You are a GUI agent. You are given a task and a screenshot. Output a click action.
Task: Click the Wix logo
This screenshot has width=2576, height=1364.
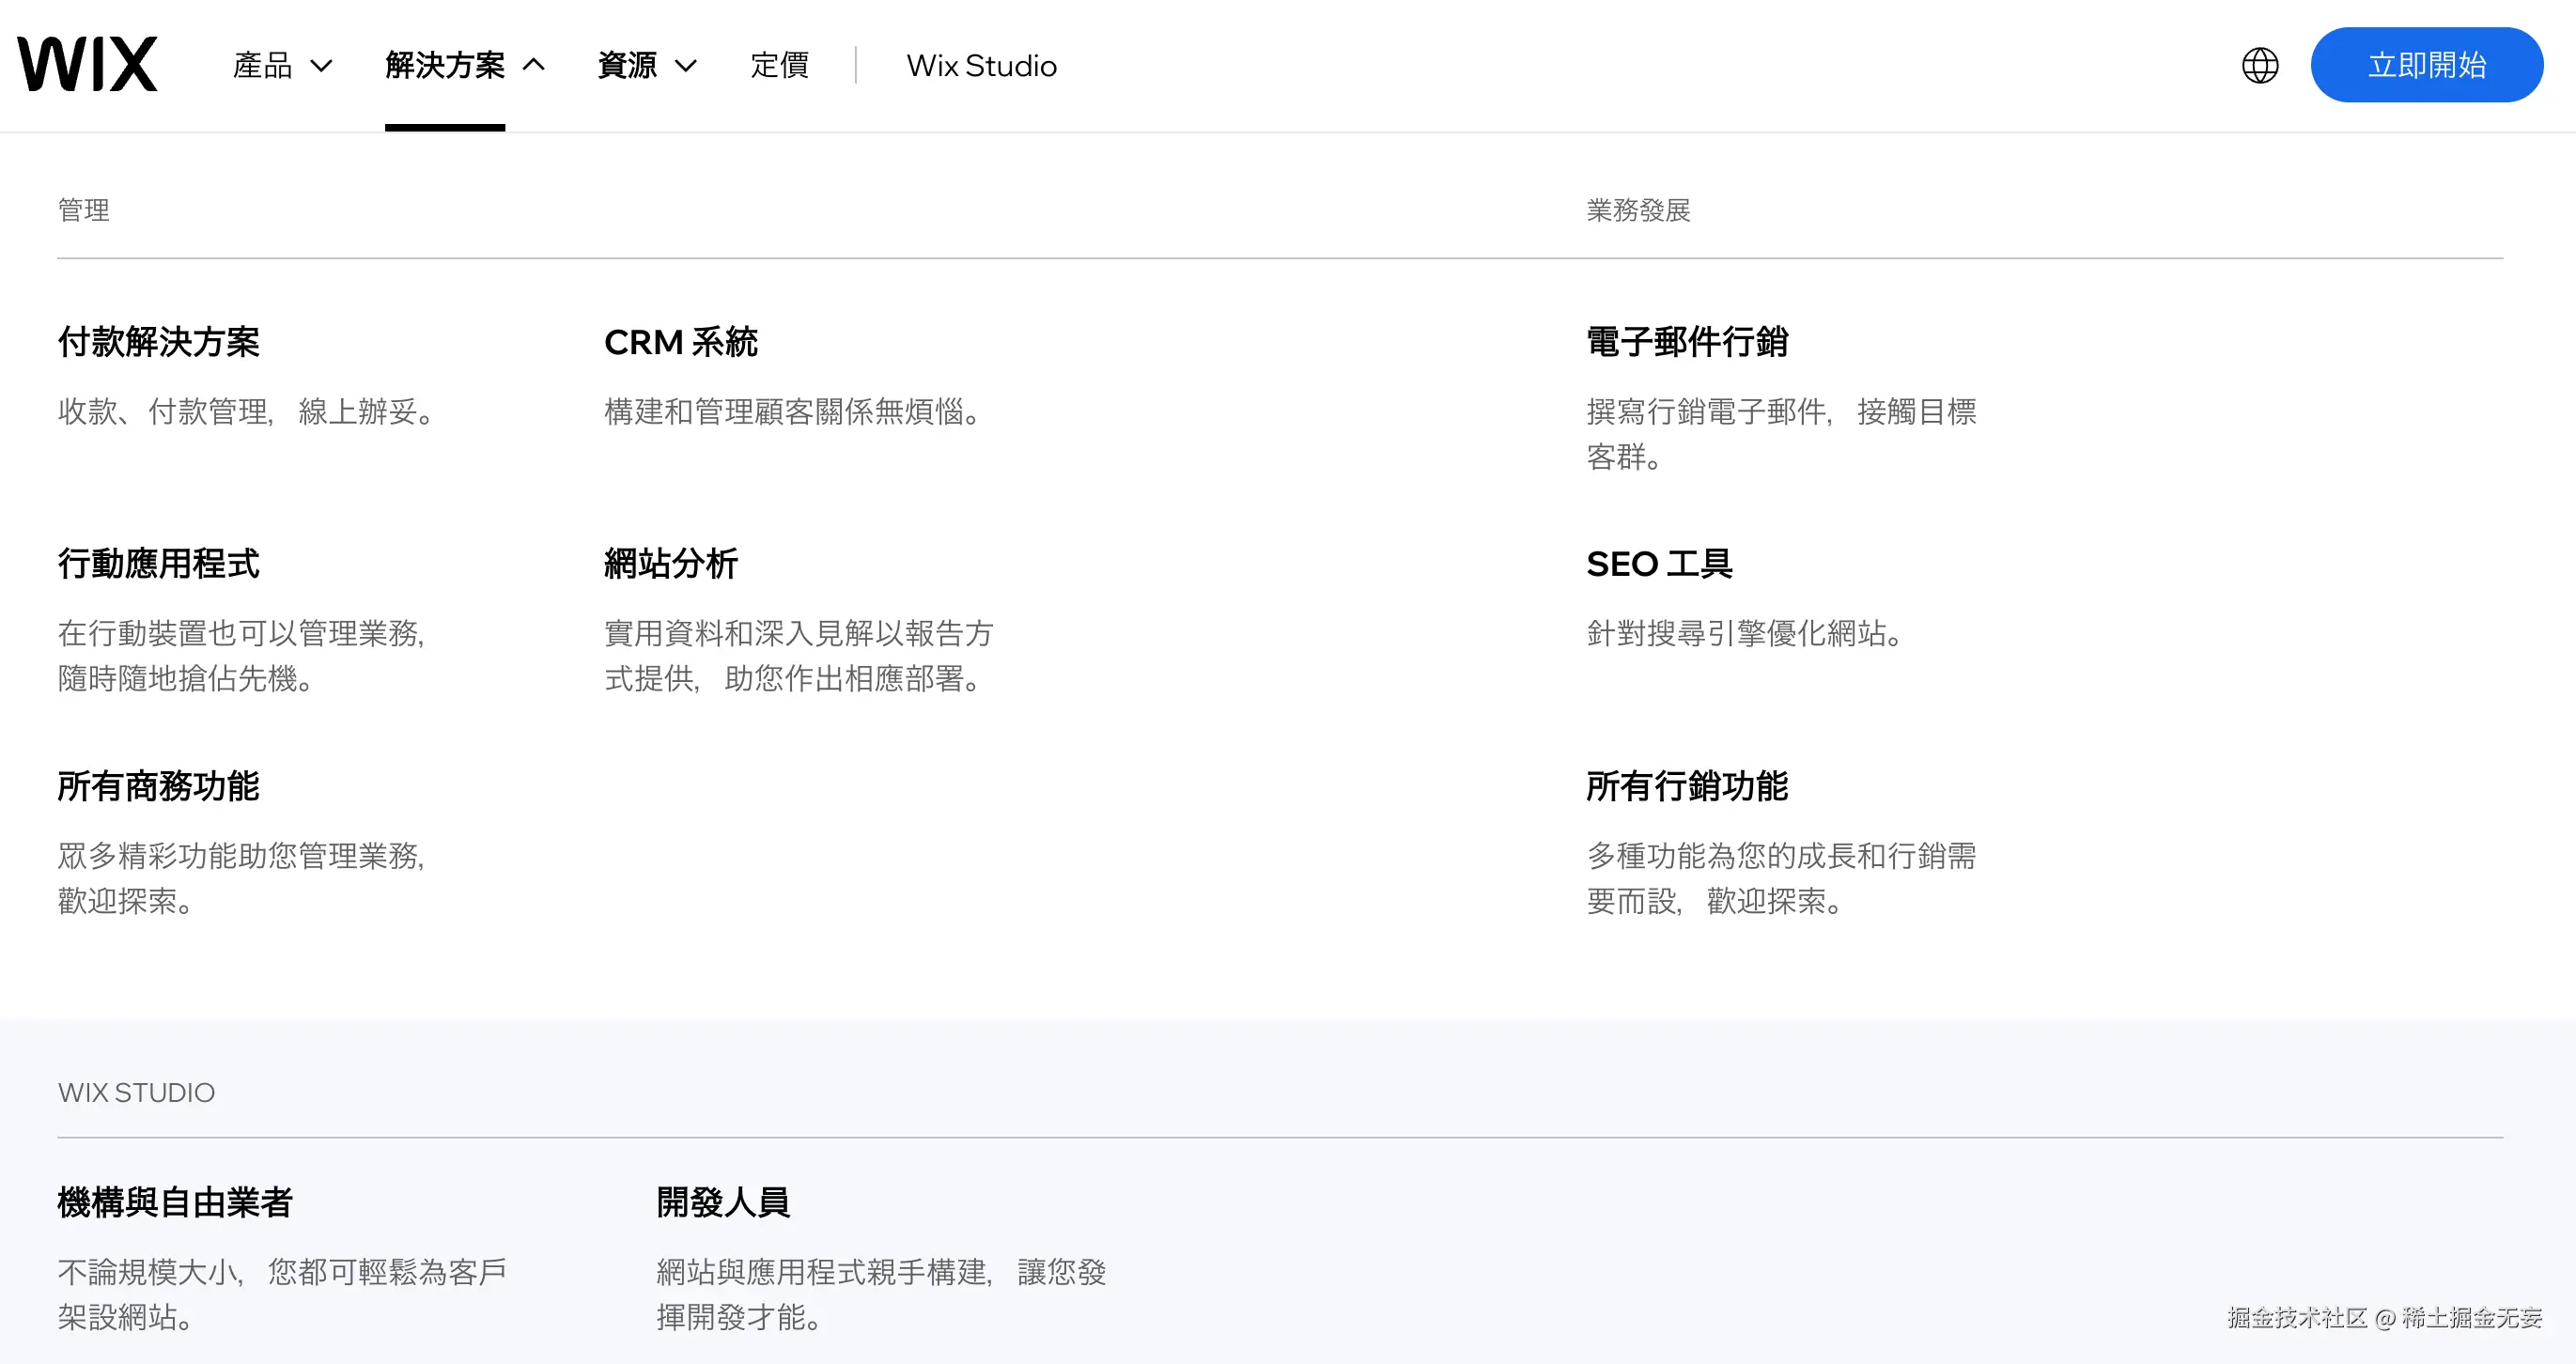coord(88,63)
